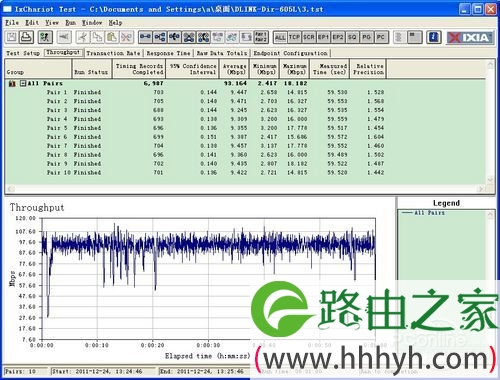This screenshot has height=380, width=500.
Task: Click the Print toolbar icon
Action: (26, 37)
